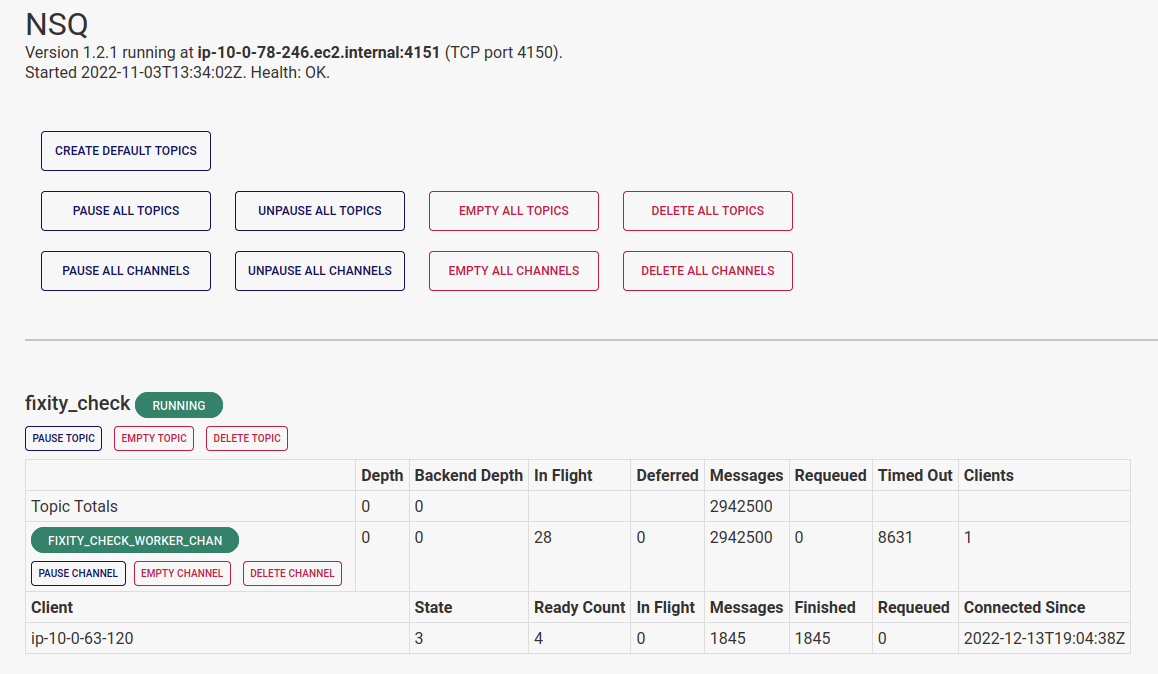Click the State column header
This screenshot has height=674, width=1158.
click(434, 608)
